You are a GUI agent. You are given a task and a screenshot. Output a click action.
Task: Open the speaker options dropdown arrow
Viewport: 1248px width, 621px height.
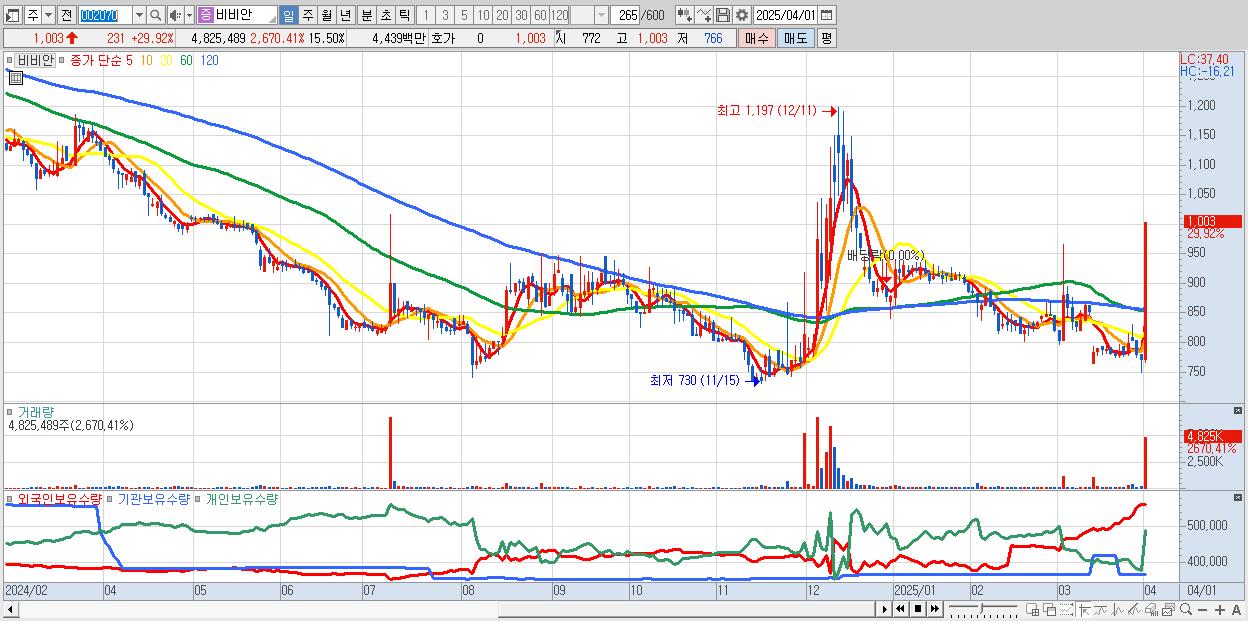tap(189, 15)
